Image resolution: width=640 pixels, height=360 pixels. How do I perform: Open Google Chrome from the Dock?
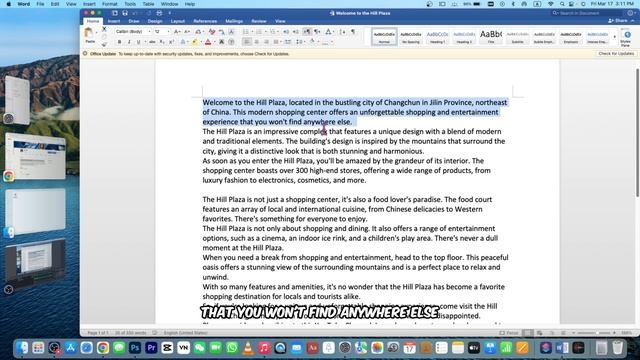click(x=103, y=348)
